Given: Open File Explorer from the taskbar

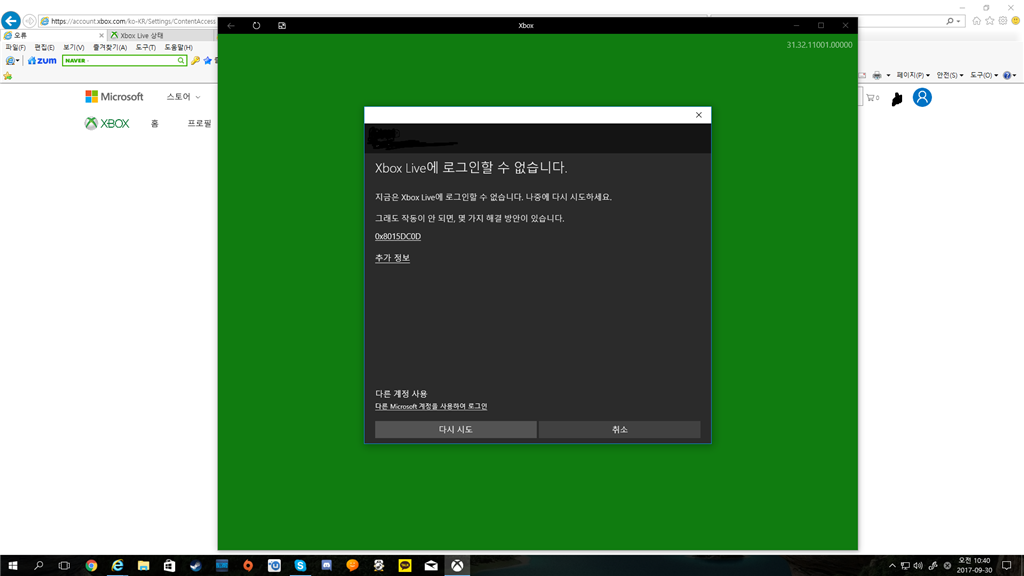Looking at the screenshot, I should point(144,566).
